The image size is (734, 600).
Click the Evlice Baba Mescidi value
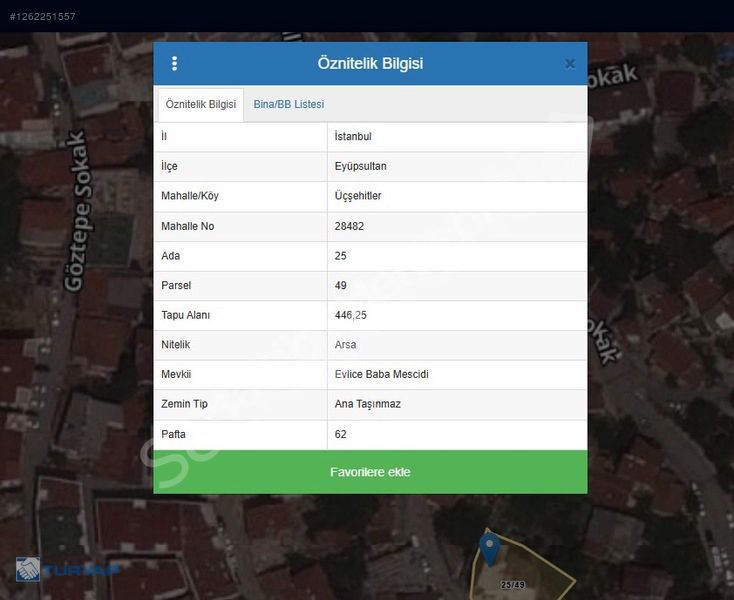pyautogui.click(x=381, y=375)
